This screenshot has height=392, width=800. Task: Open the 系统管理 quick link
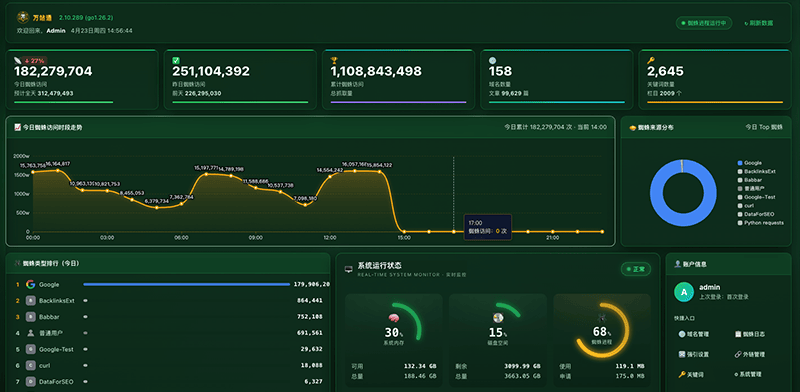point(748,375)
